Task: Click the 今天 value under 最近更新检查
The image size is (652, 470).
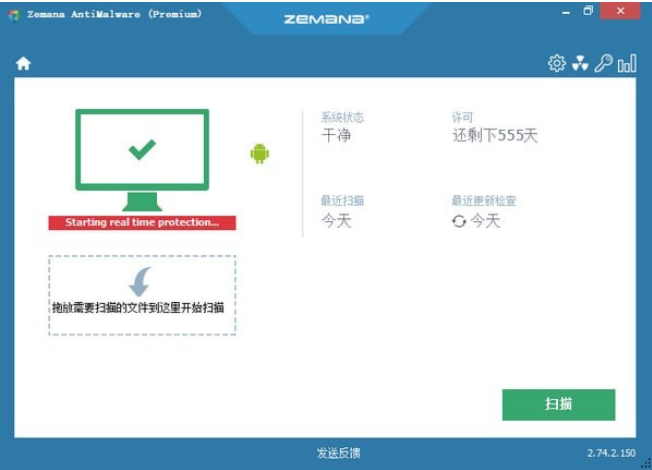Action: tap(485, 221)
